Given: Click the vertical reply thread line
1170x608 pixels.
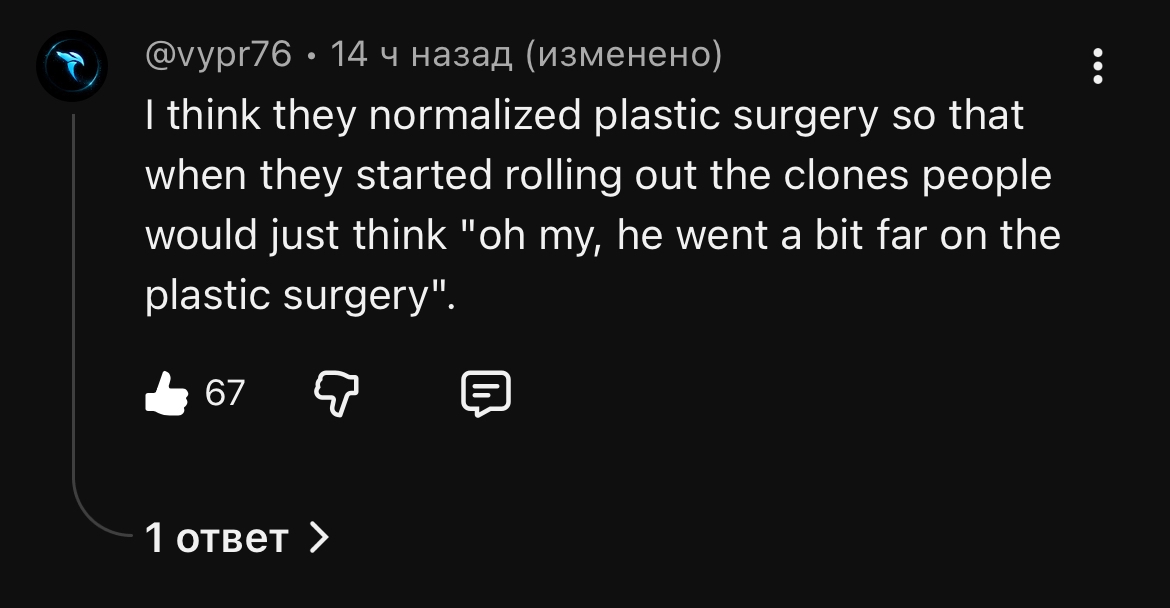Looking at the screenshot, I should point(73,300).
